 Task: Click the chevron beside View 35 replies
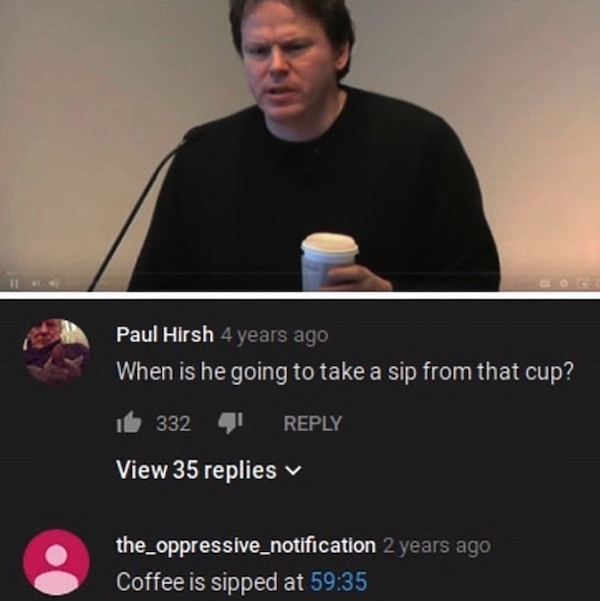tap(294, 471)
